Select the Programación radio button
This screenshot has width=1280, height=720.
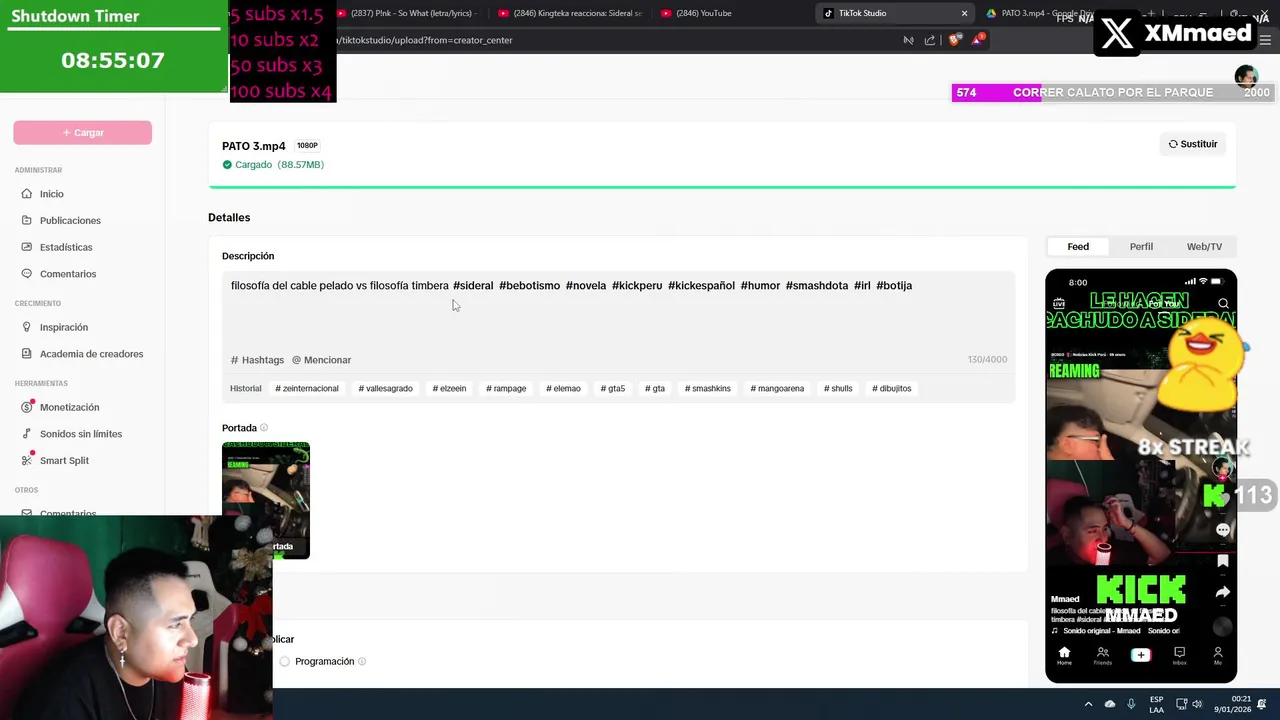tap(285, 662)
